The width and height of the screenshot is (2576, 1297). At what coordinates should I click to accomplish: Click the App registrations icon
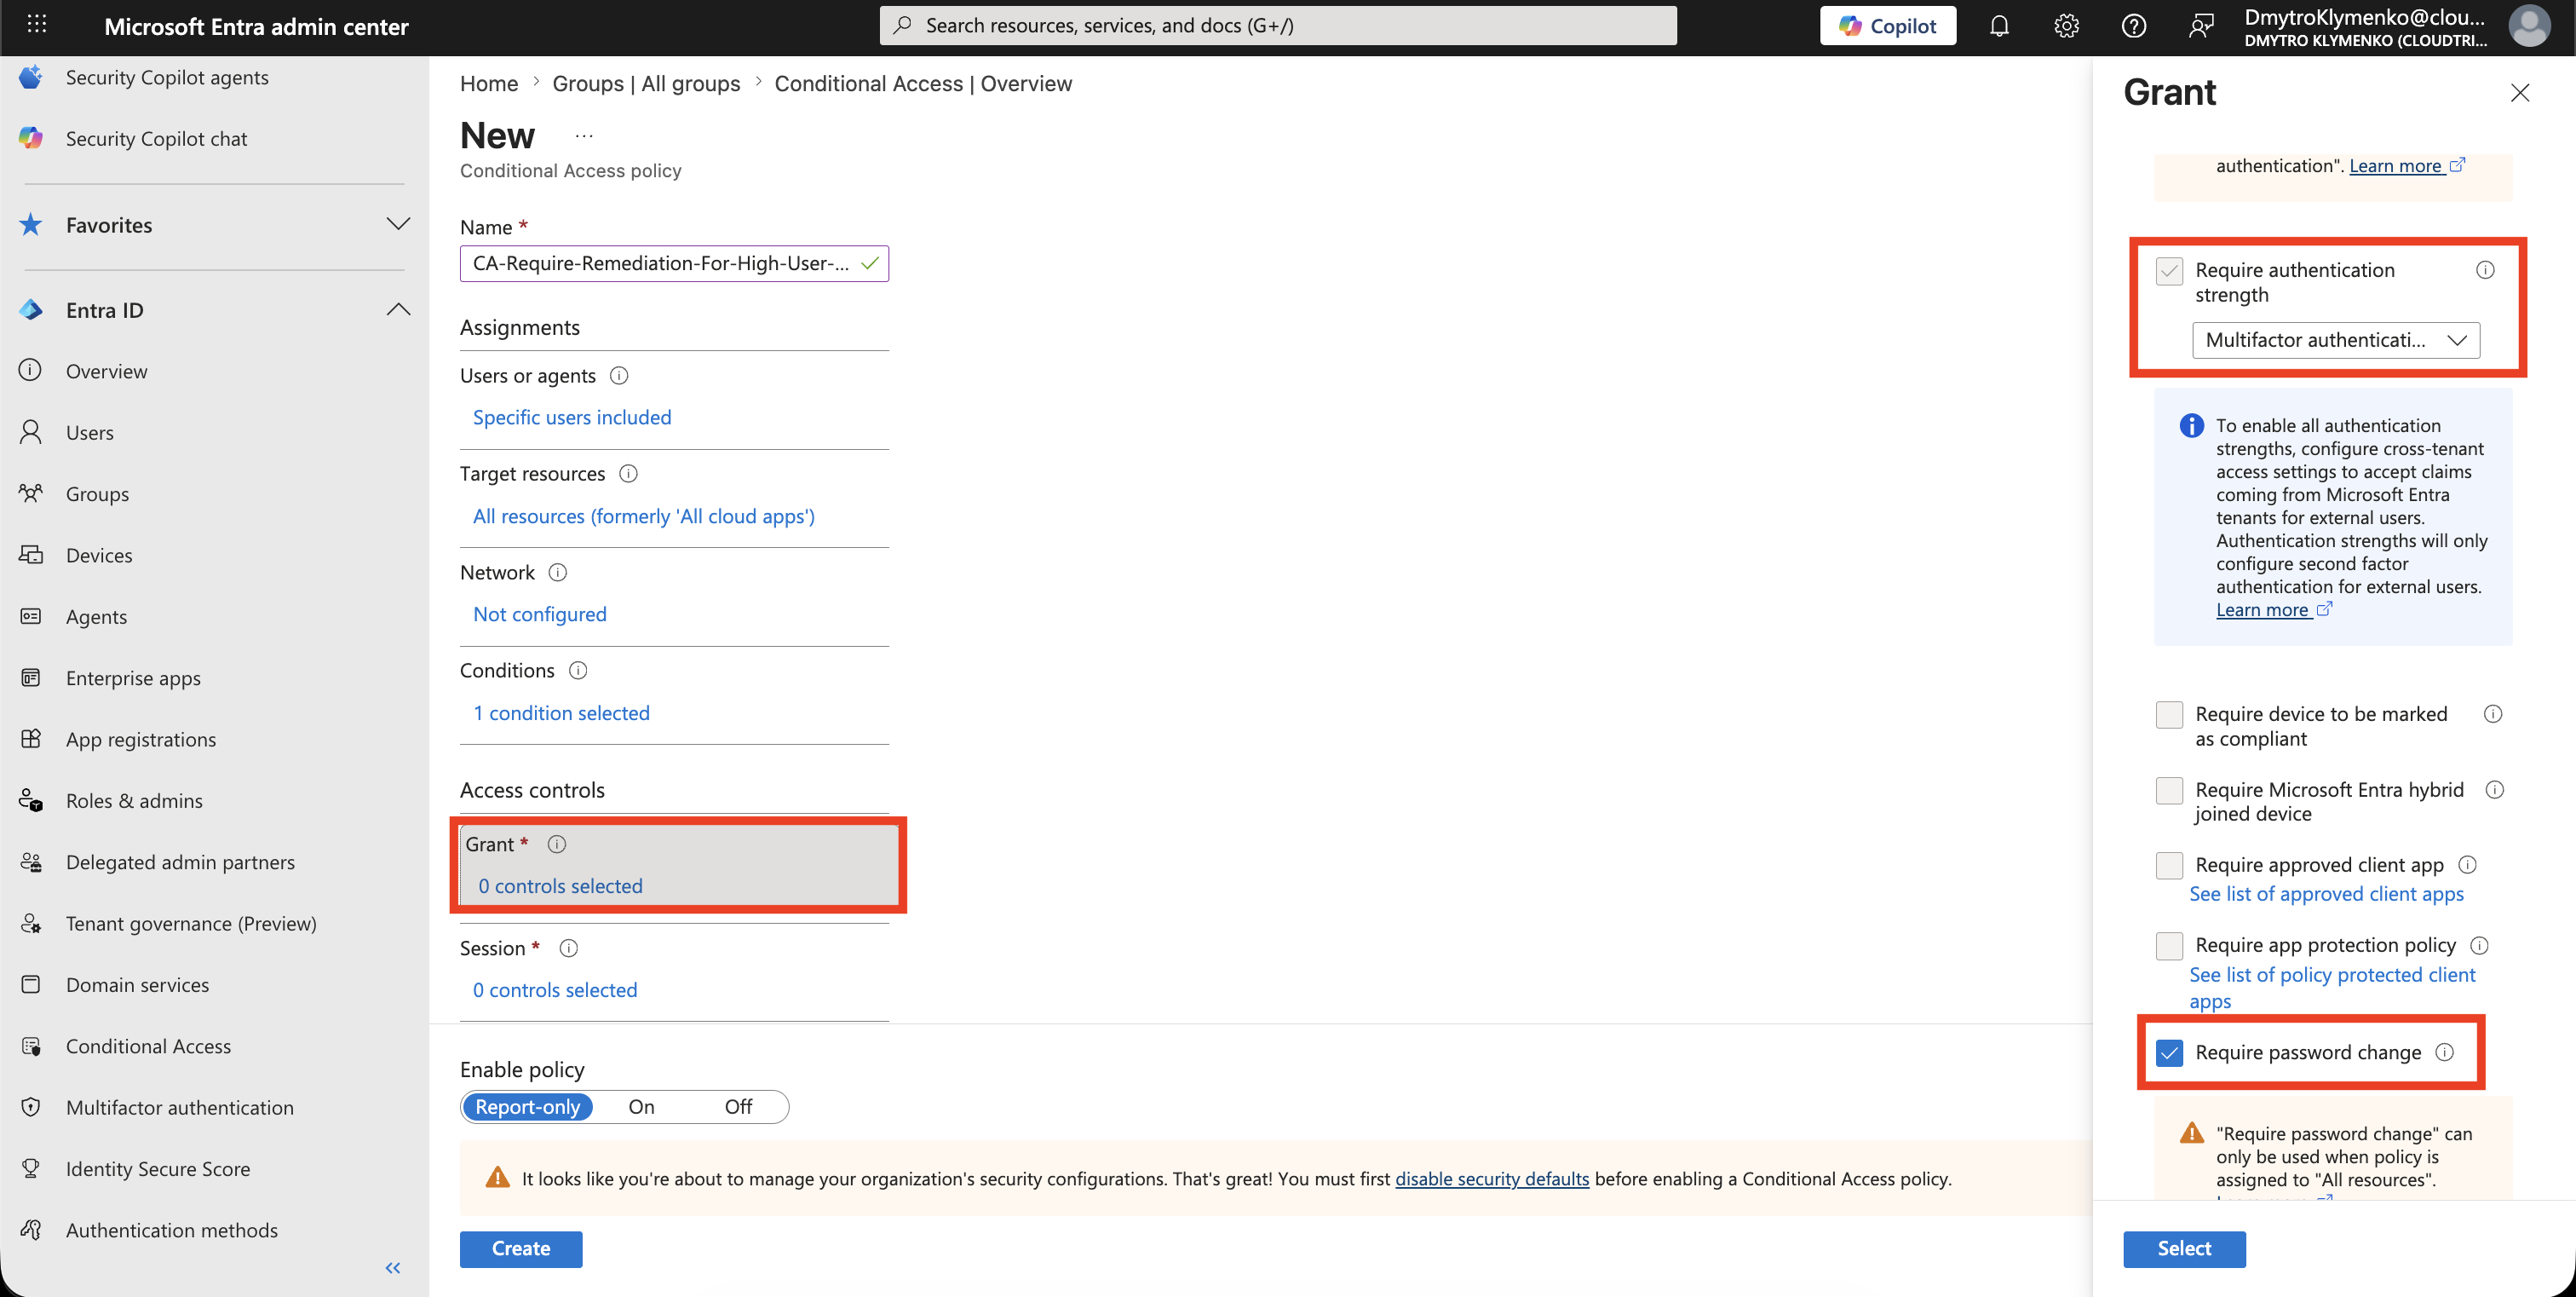pos(31,739)
